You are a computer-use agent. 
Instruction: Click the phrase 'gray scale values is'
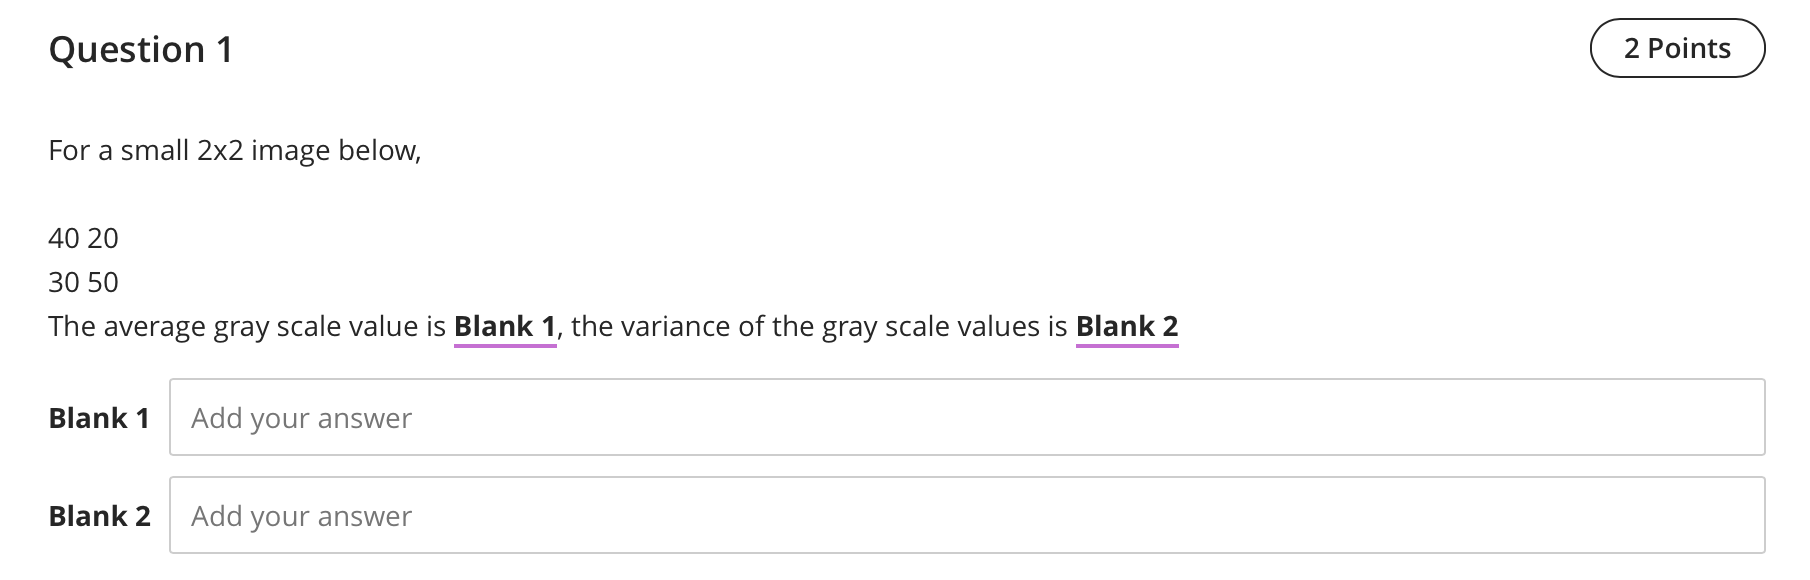click(x=945, y=328)
